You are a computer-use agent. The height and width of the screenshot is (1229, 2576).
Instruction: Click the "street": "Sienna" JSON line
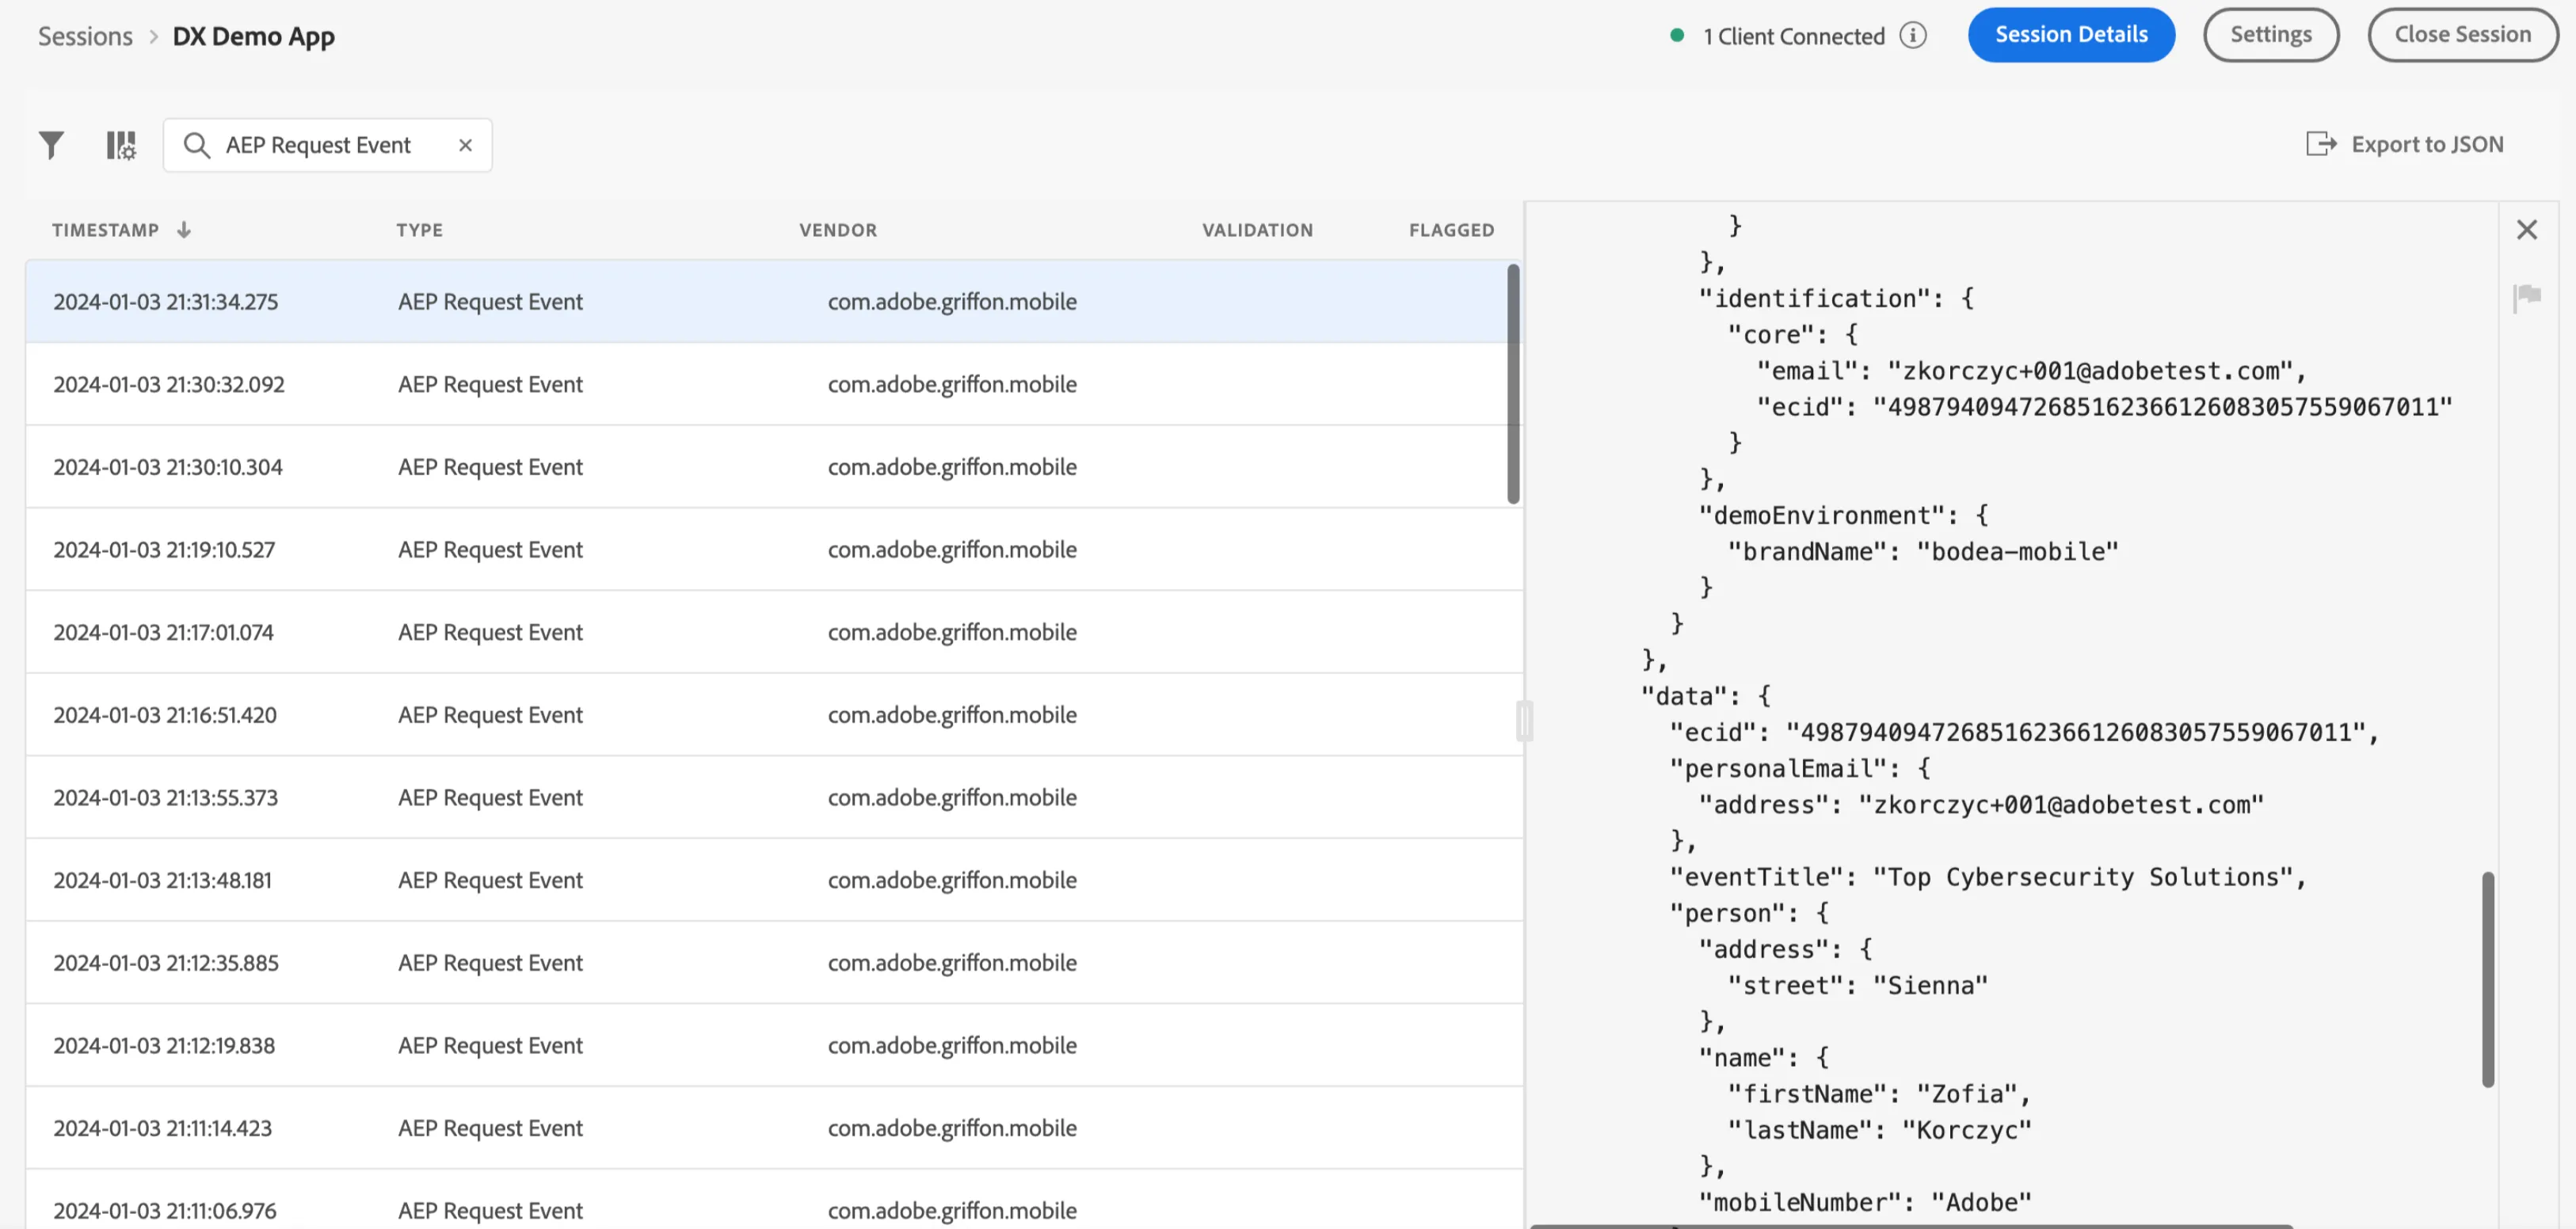click(x=1858, y=986)
